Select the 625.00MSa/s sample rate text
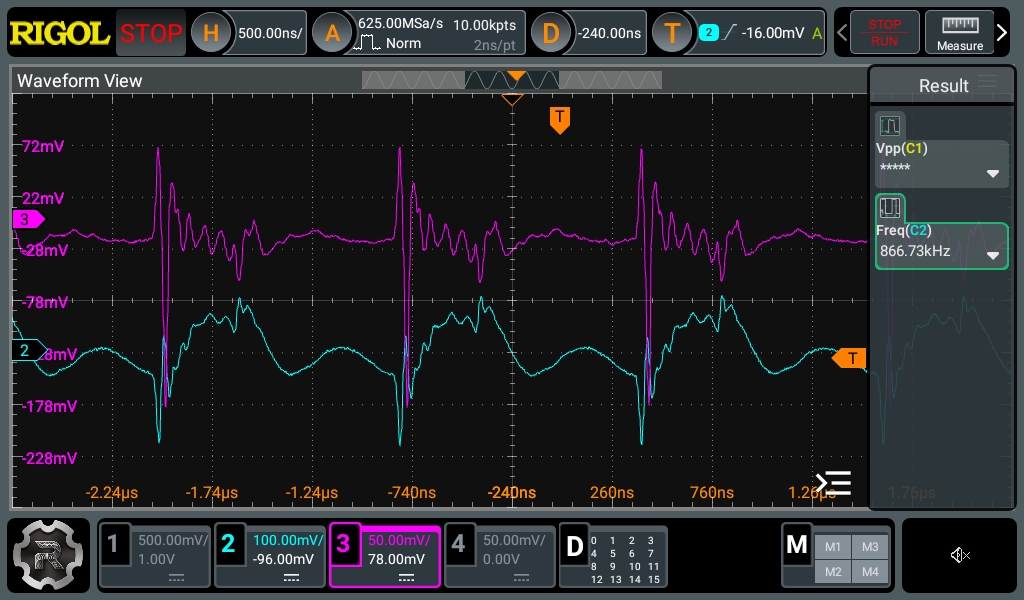 [400, 24]
